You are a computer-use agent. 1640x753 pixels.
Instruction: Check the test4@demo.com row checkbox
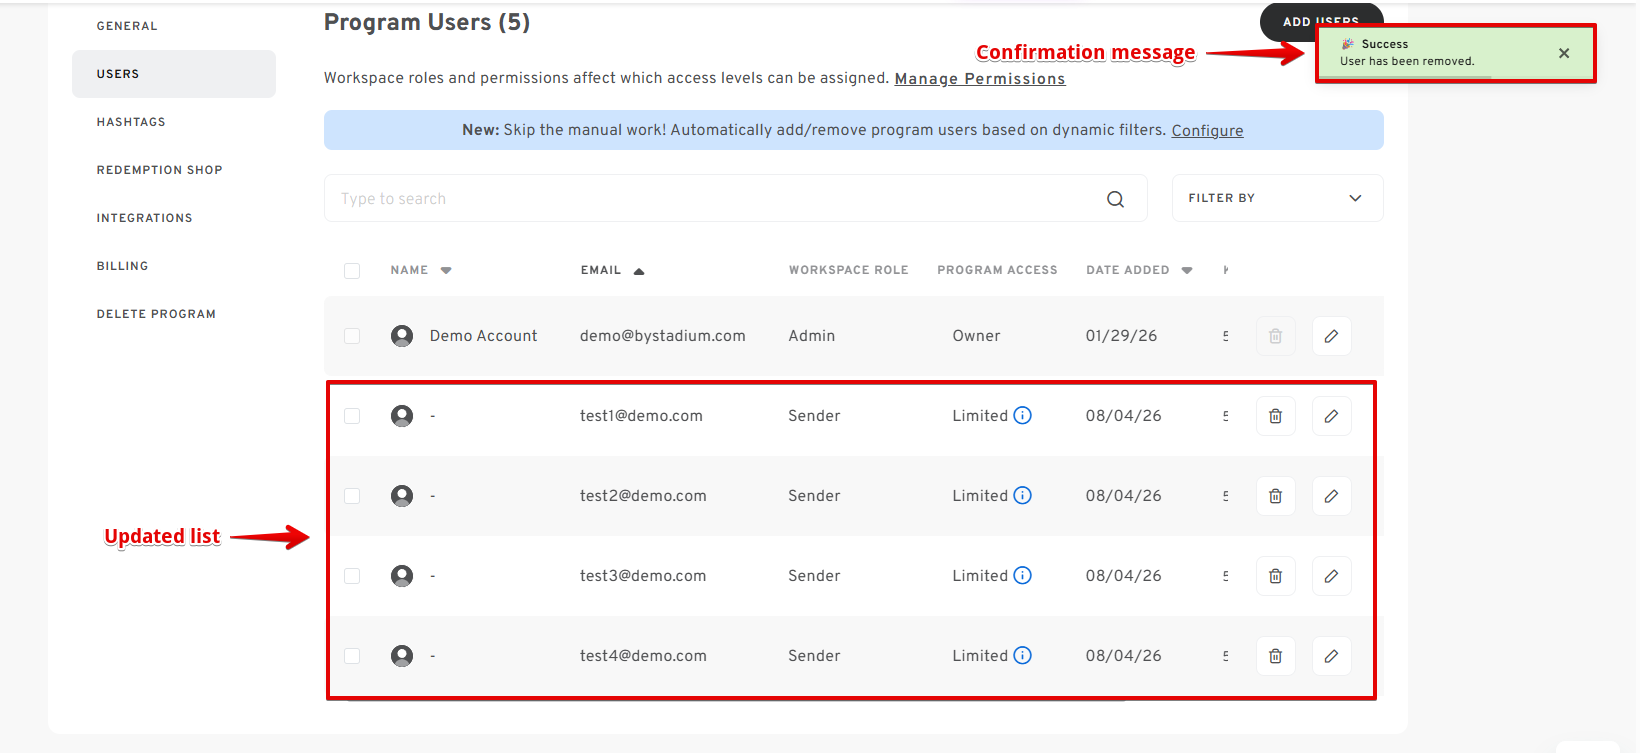(x=352, y=656)
